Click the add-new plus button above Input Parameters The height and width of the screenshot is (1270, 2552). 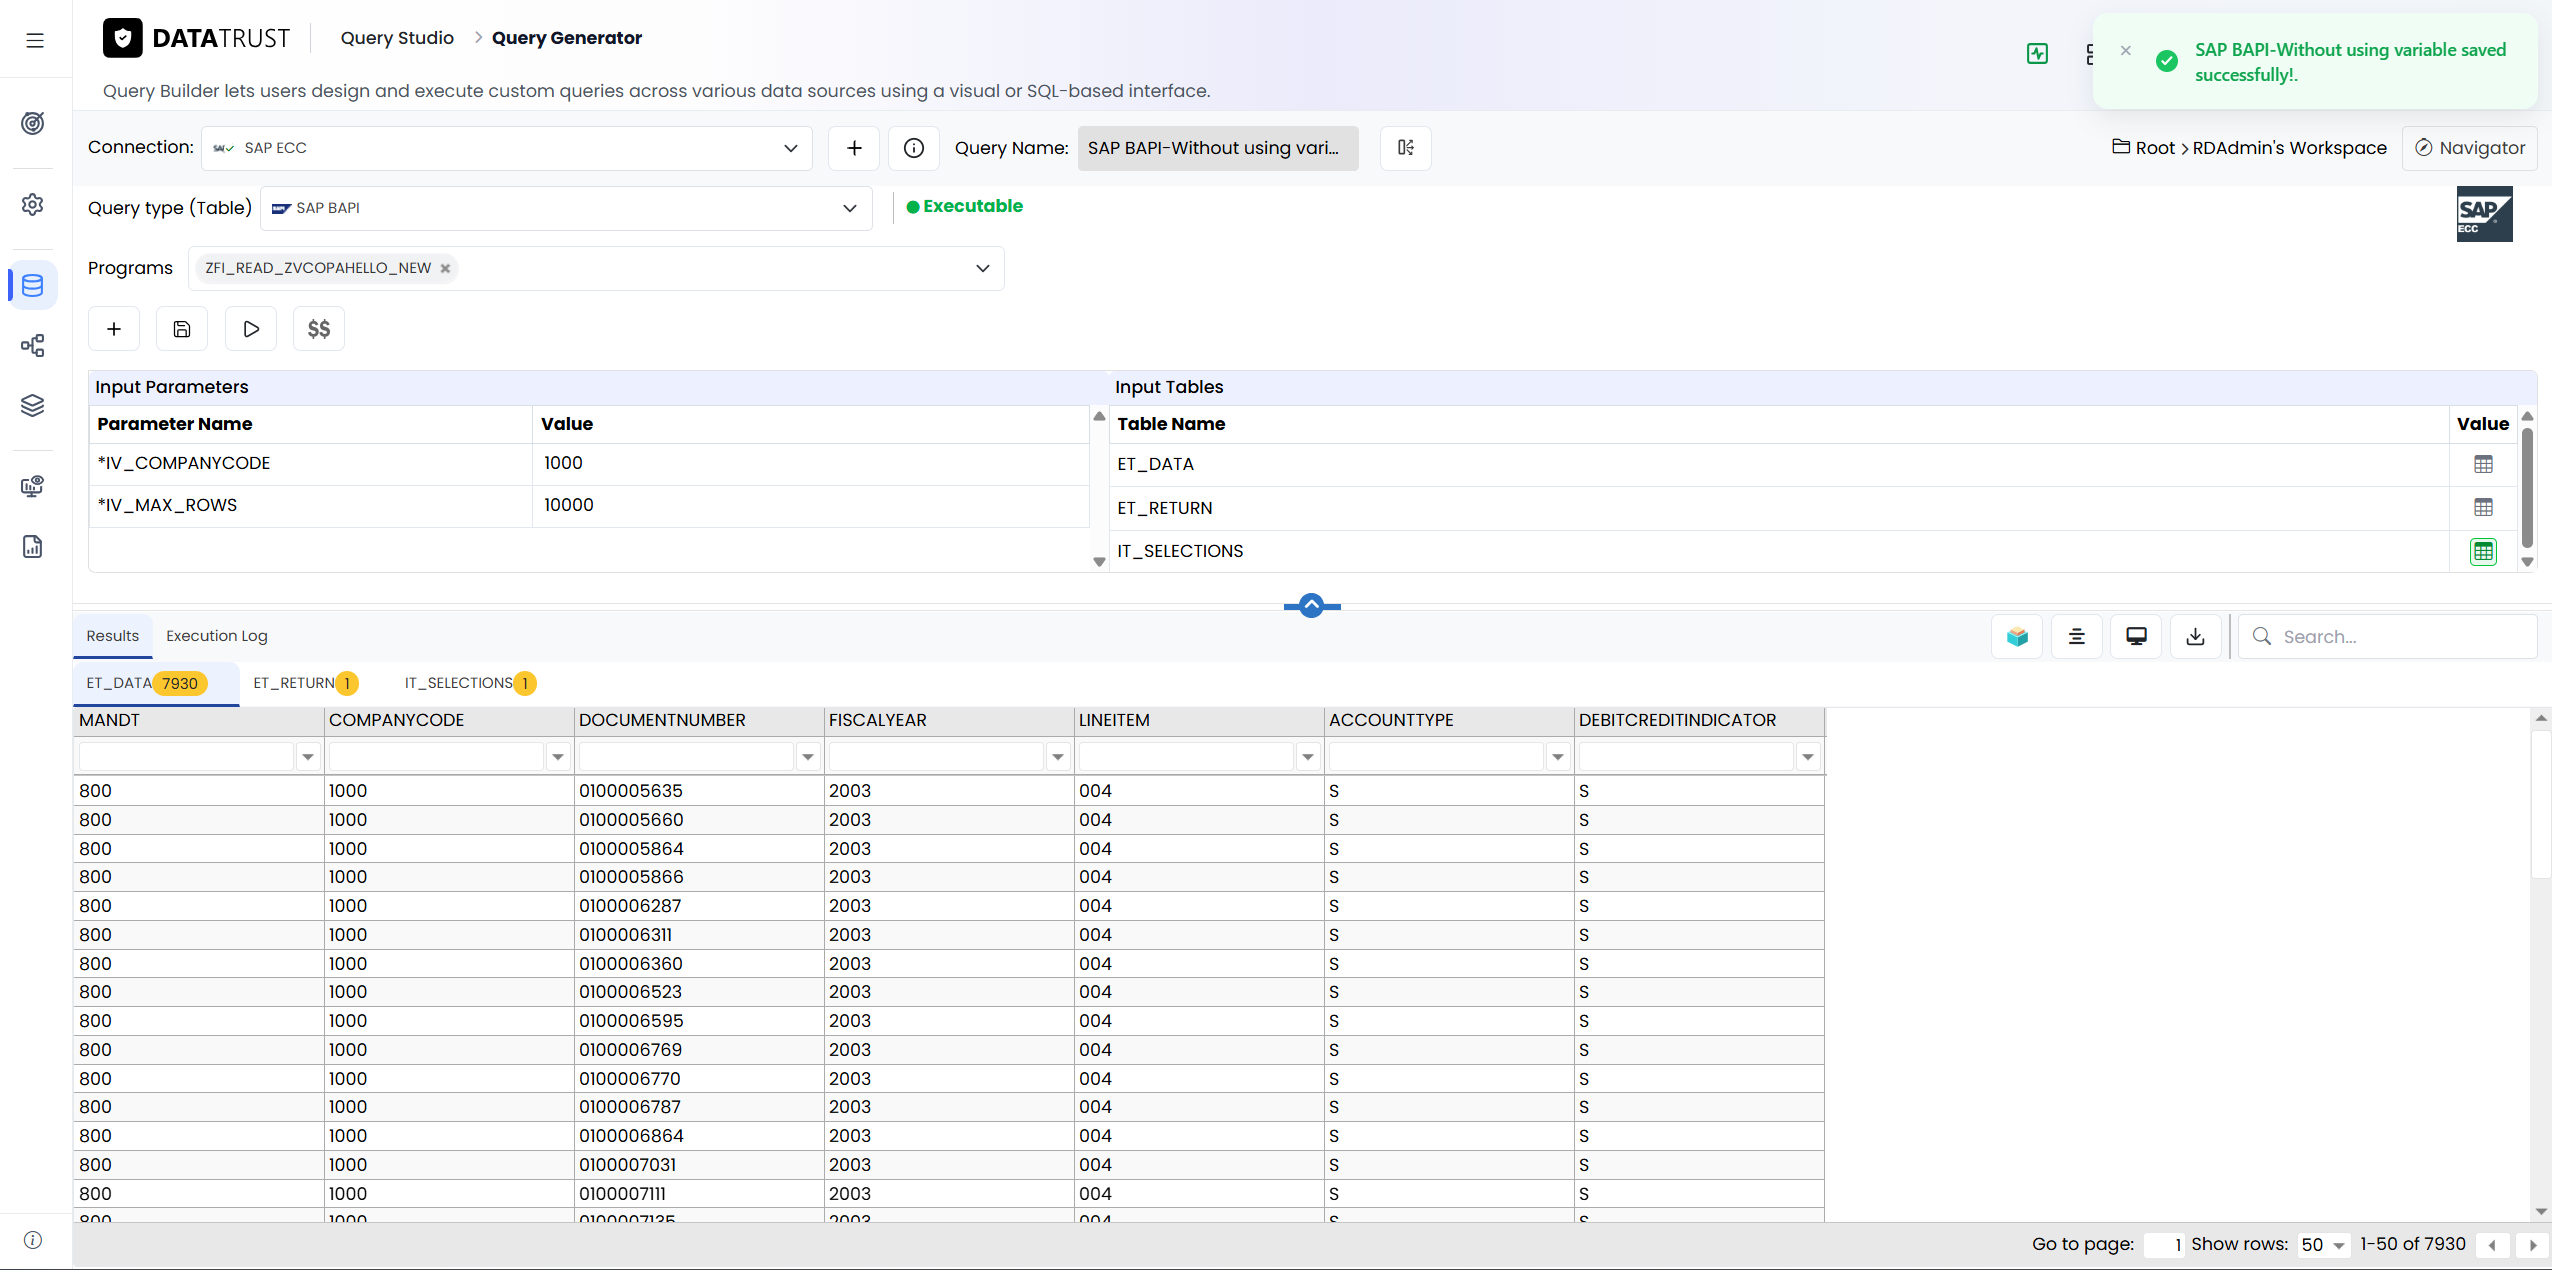tap(114, 329)
